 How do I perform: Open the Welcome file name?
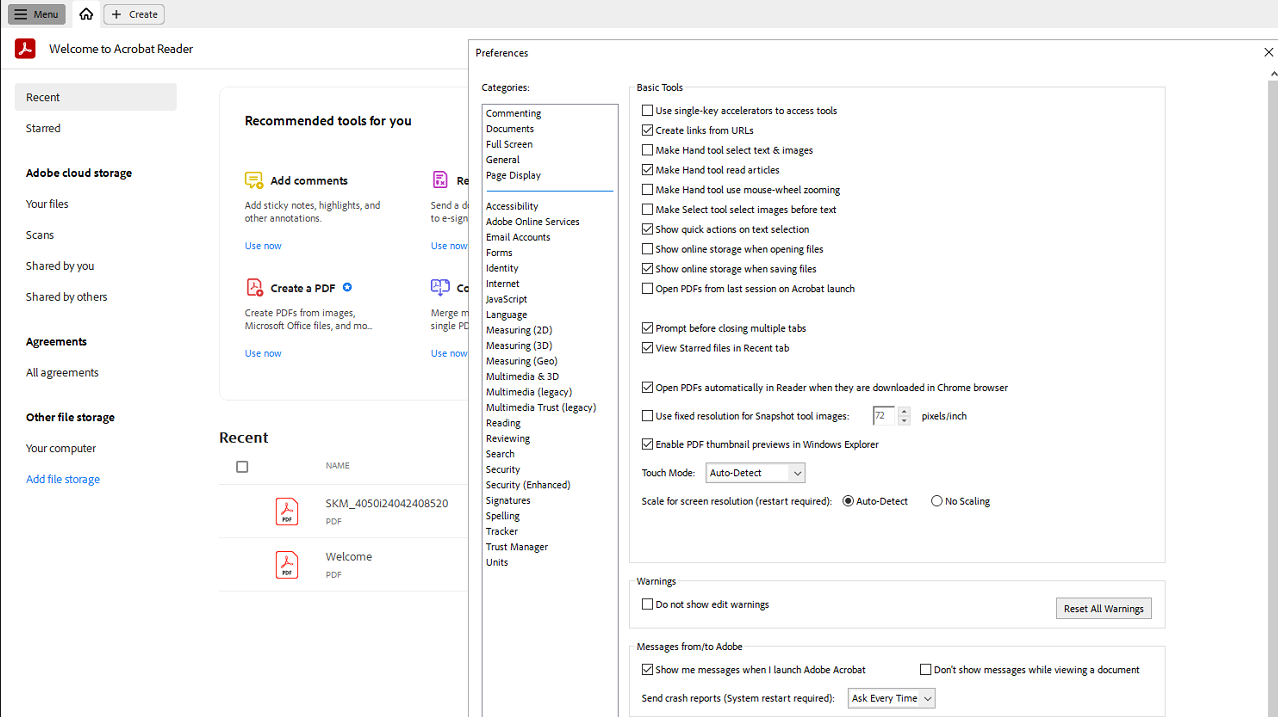(348, 557)
